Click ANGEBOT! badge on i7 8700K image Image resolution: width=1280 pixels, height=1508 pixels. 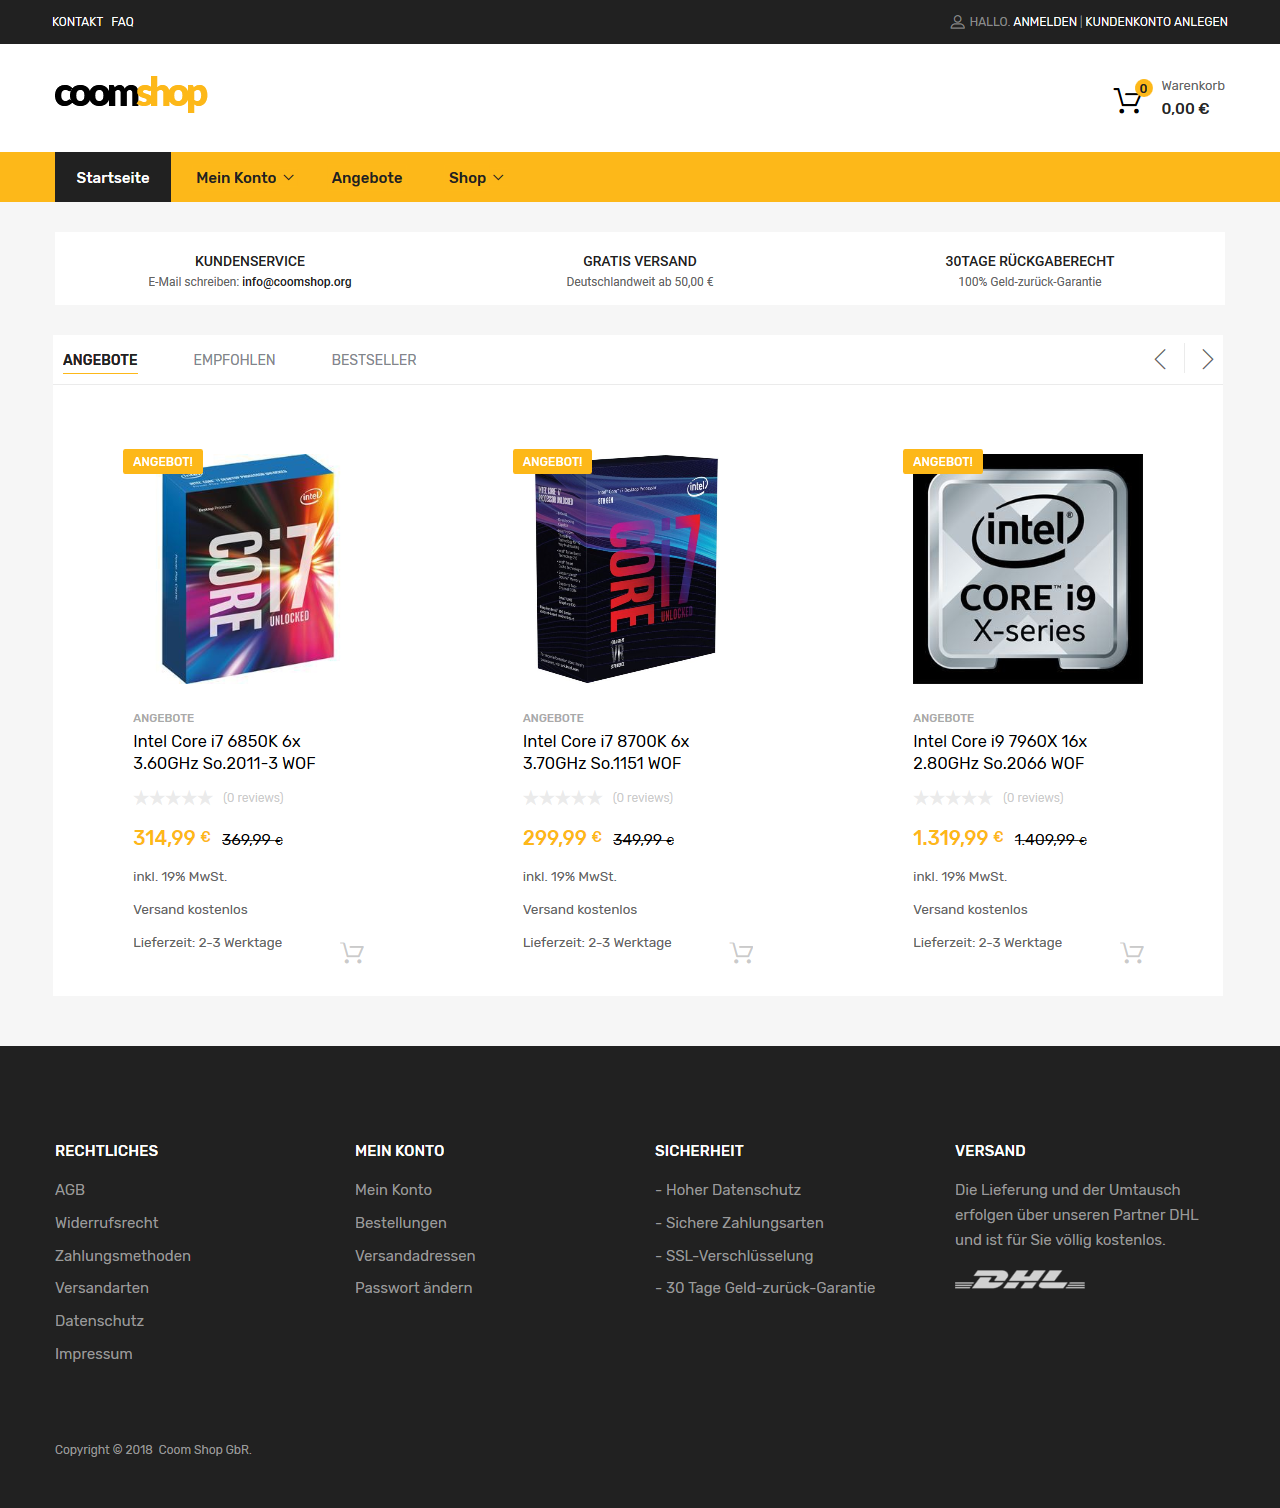[553, 462]
